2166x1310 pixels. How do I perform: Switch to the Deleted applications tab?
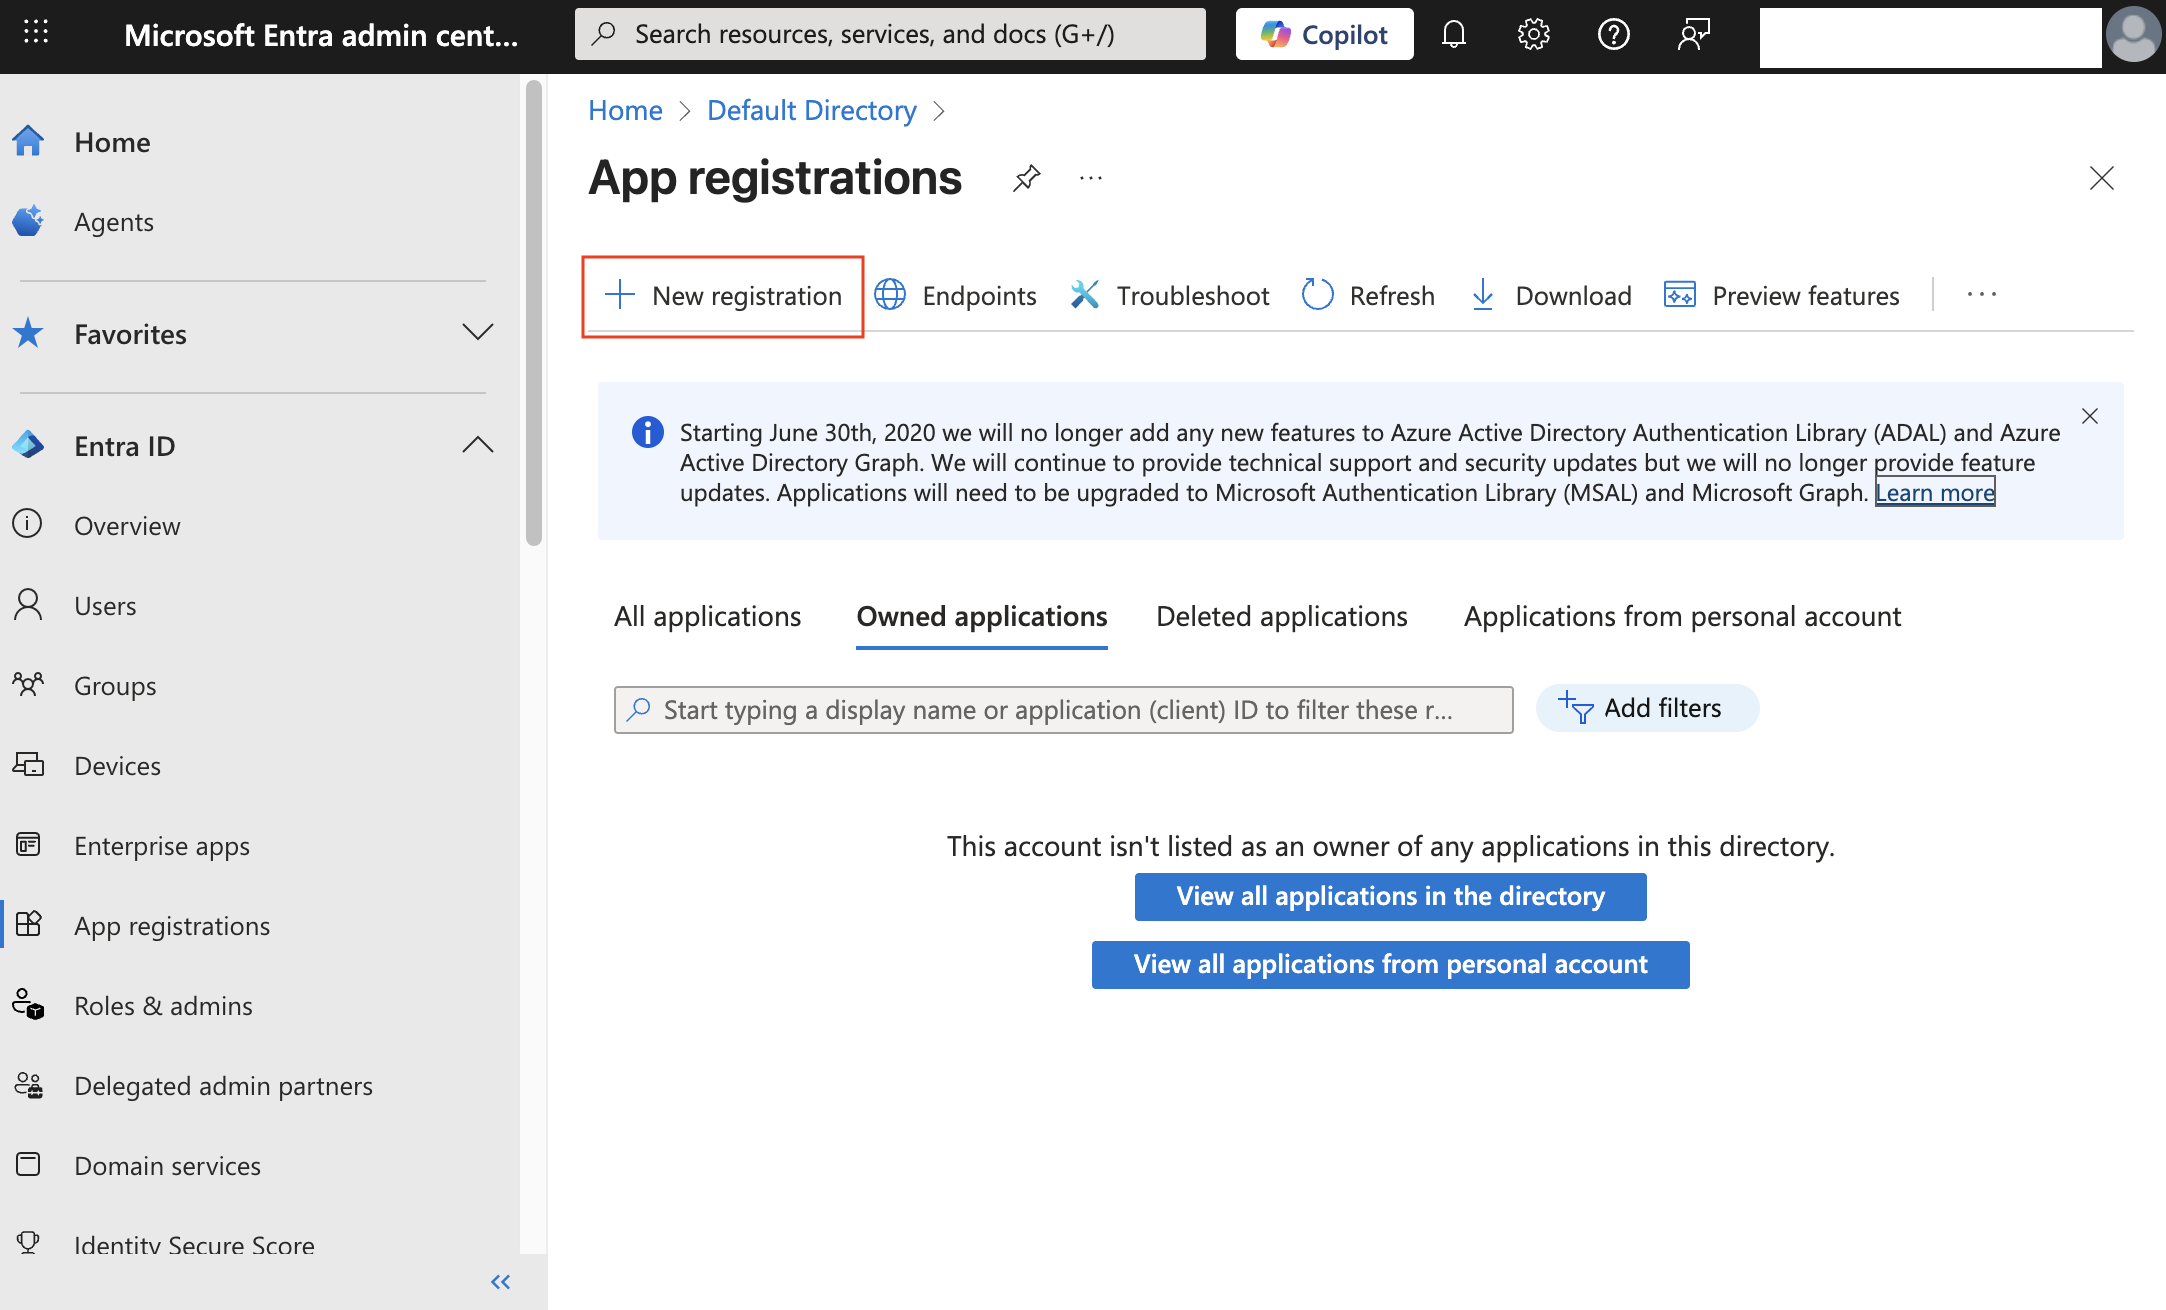click(x=1281, y=616)
